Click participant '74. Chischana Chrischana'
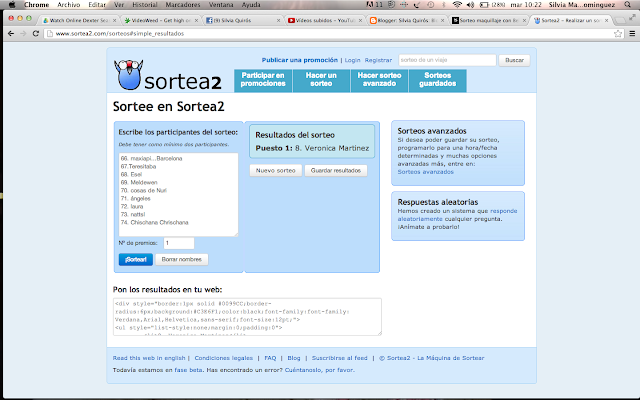The height and width of the screenshot is (400, 640). click(x=155, y=222)
